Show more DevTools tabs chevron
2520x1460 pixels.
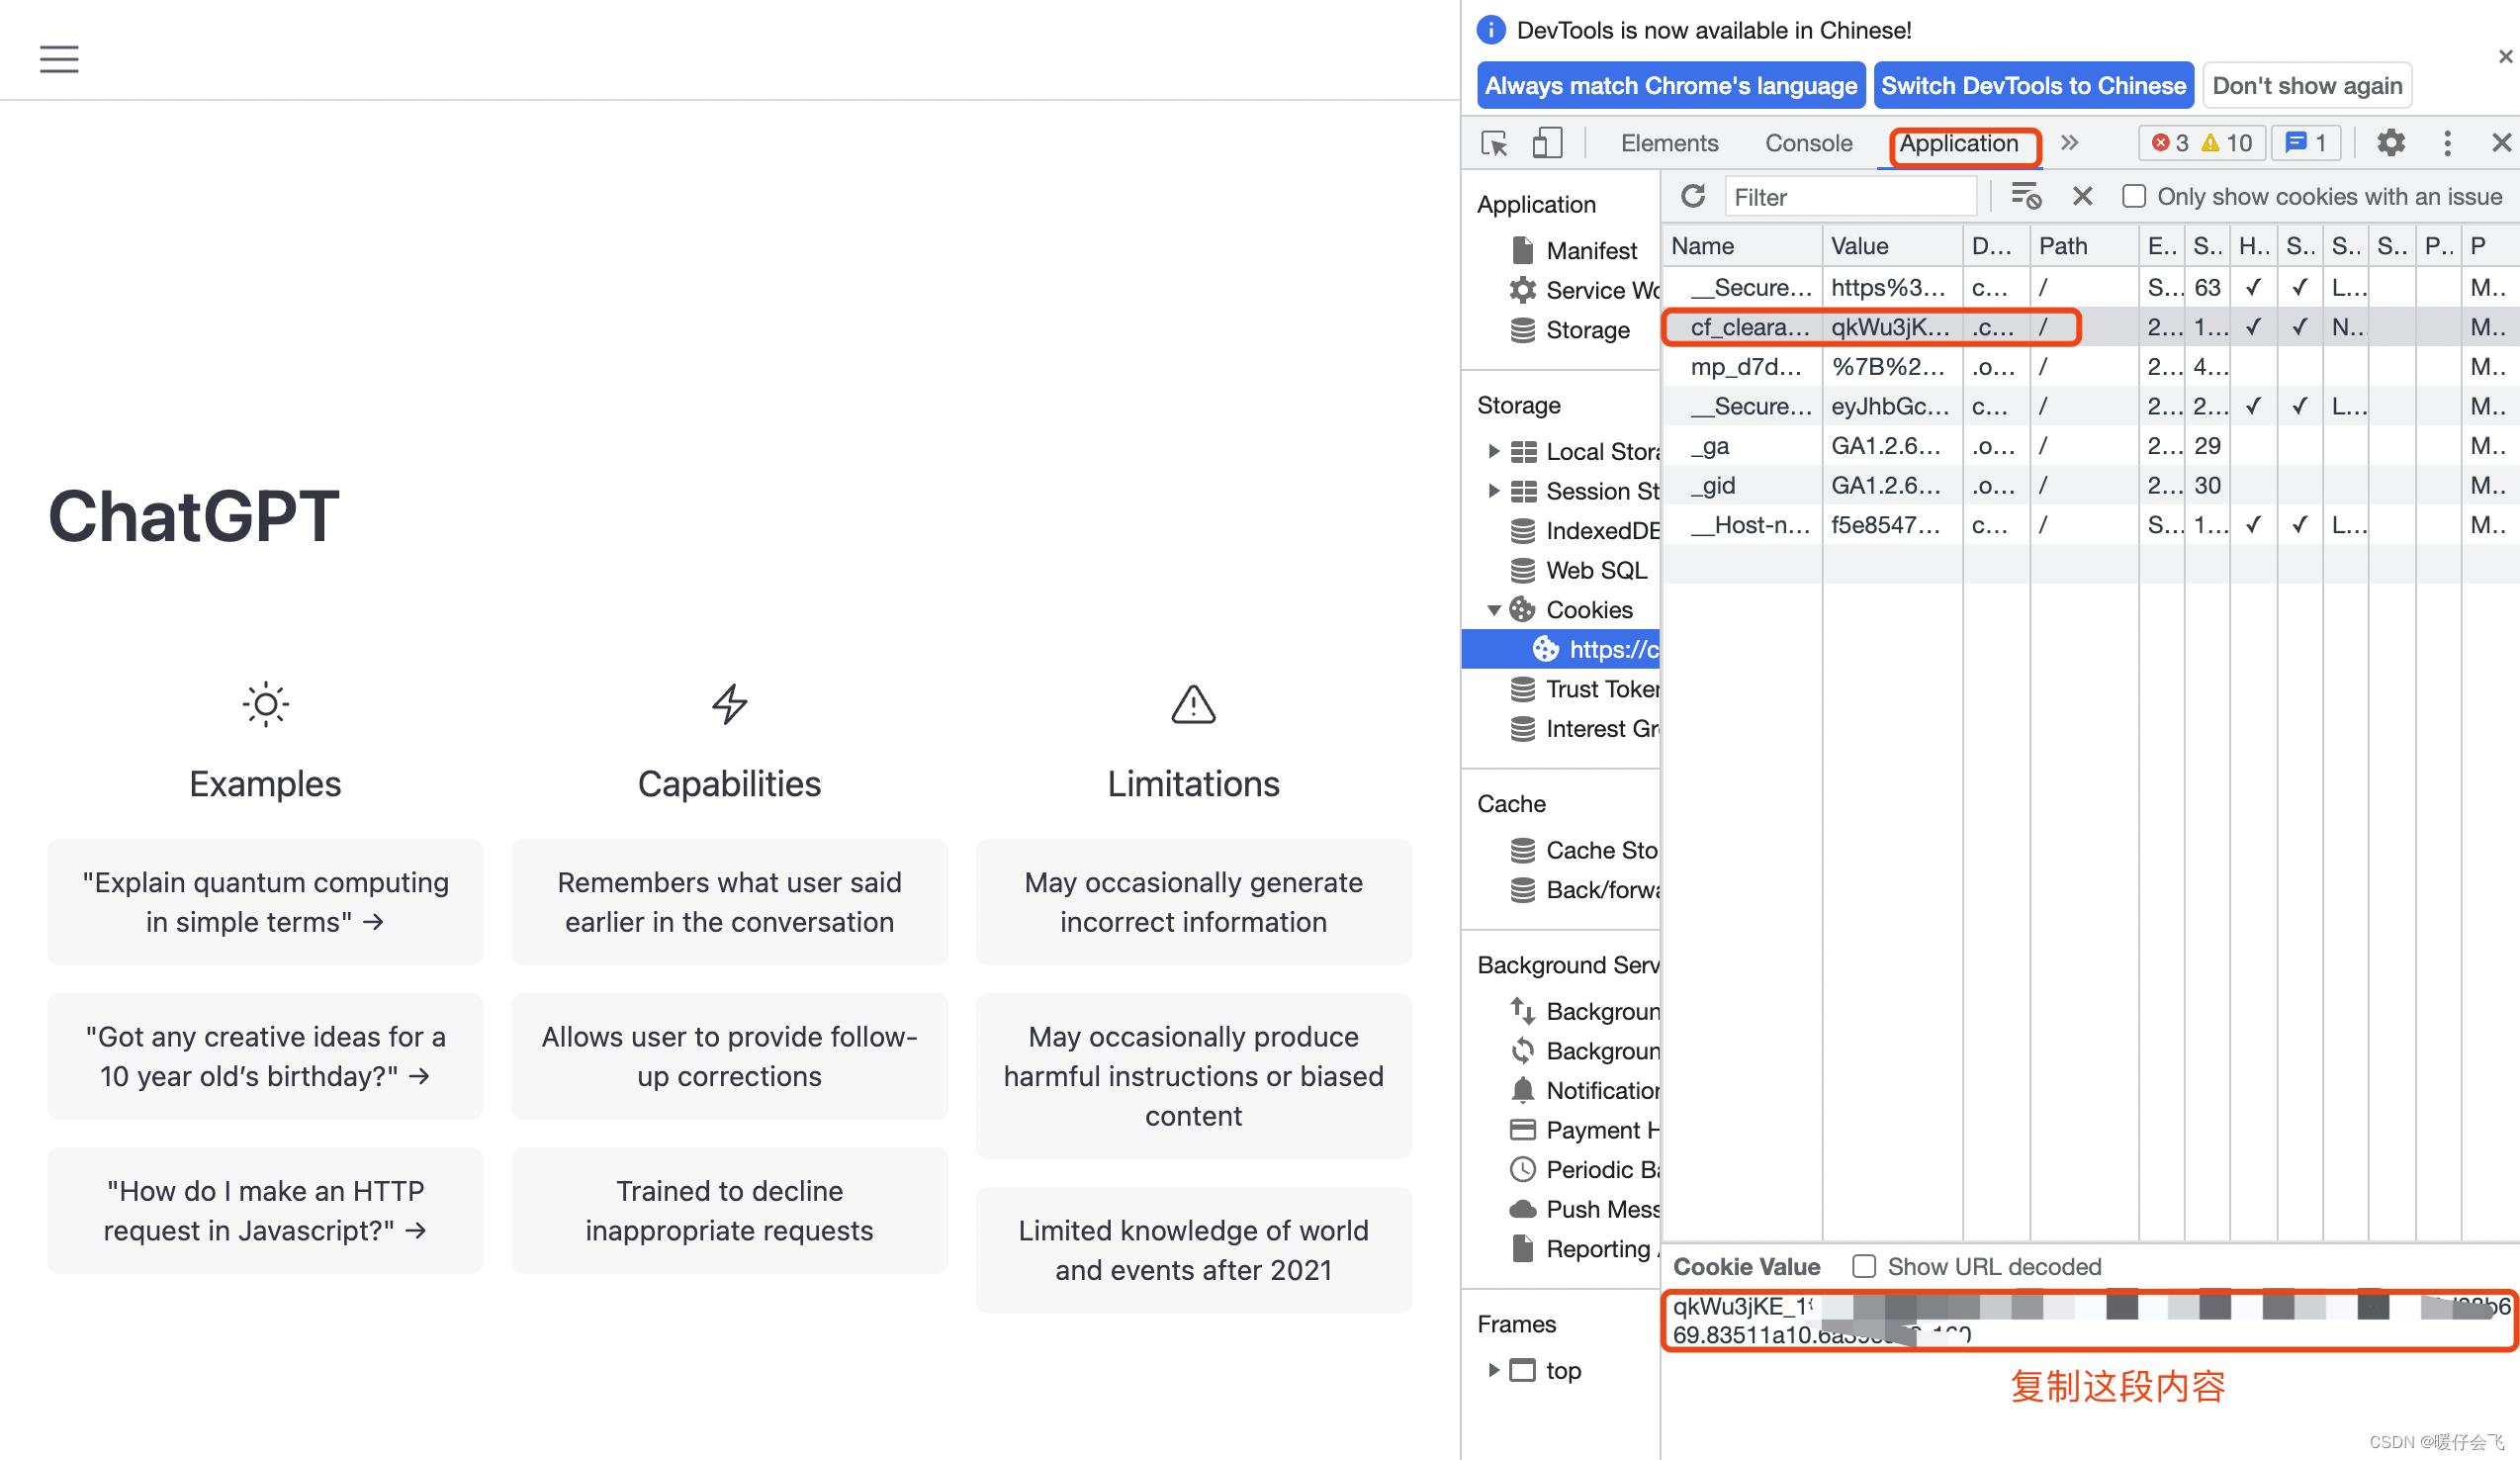coord(2069,143)
